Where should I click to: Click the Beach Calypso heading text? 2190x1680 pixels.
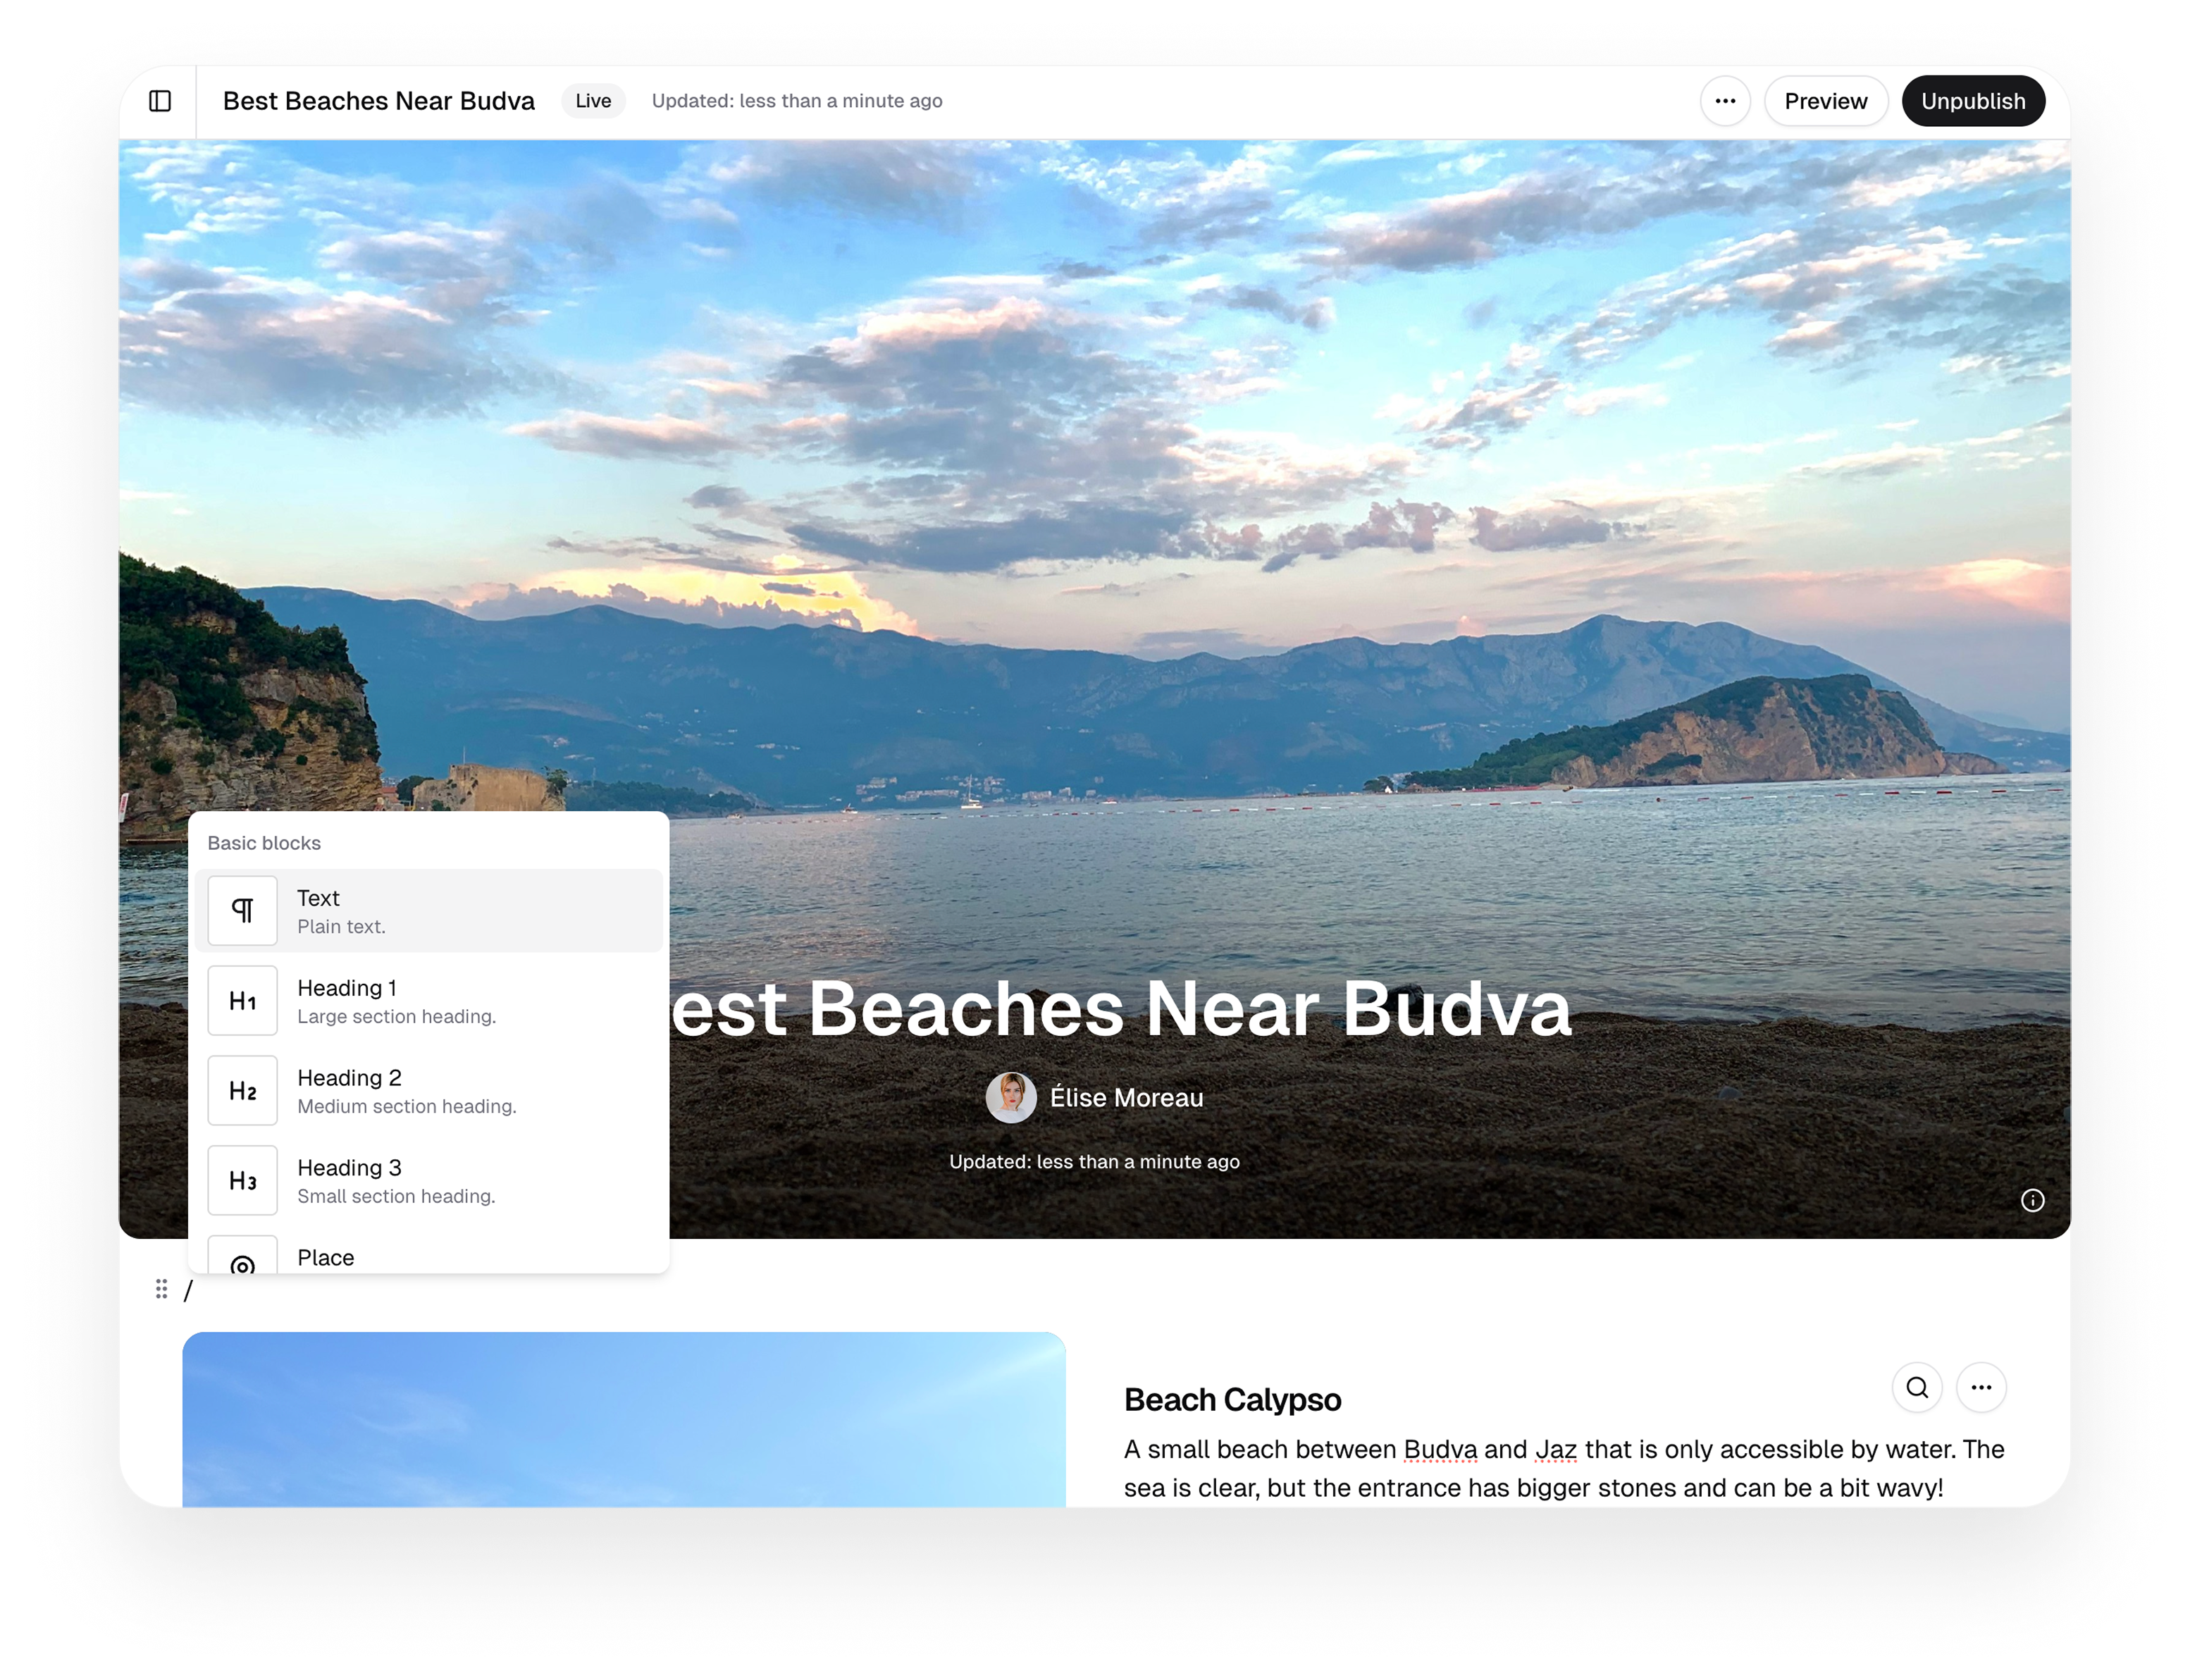coord(1232,1400)
